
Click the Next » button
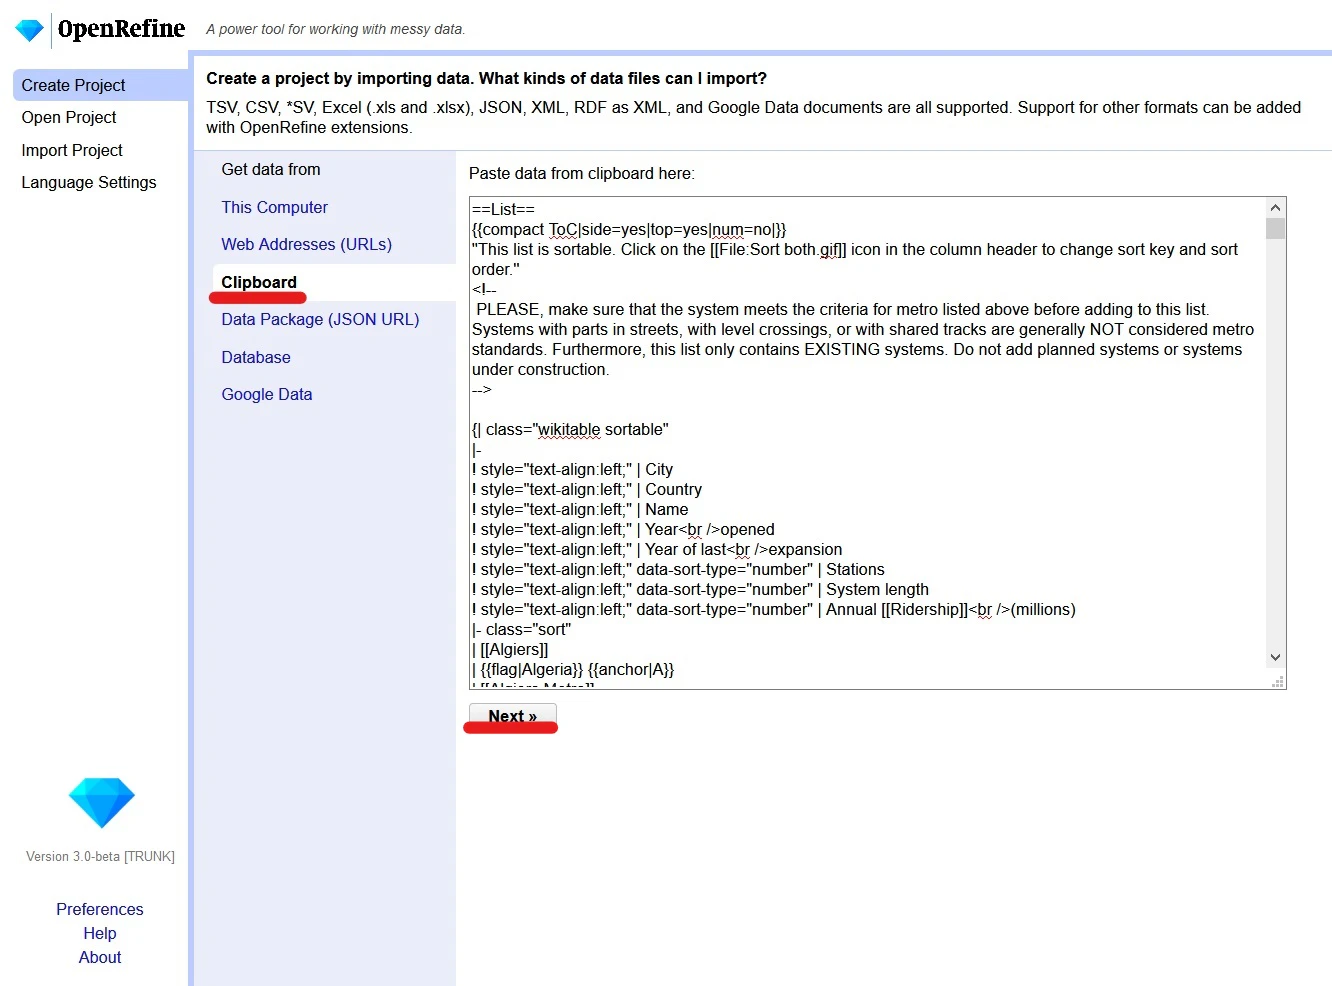click(x=513, y=716)
